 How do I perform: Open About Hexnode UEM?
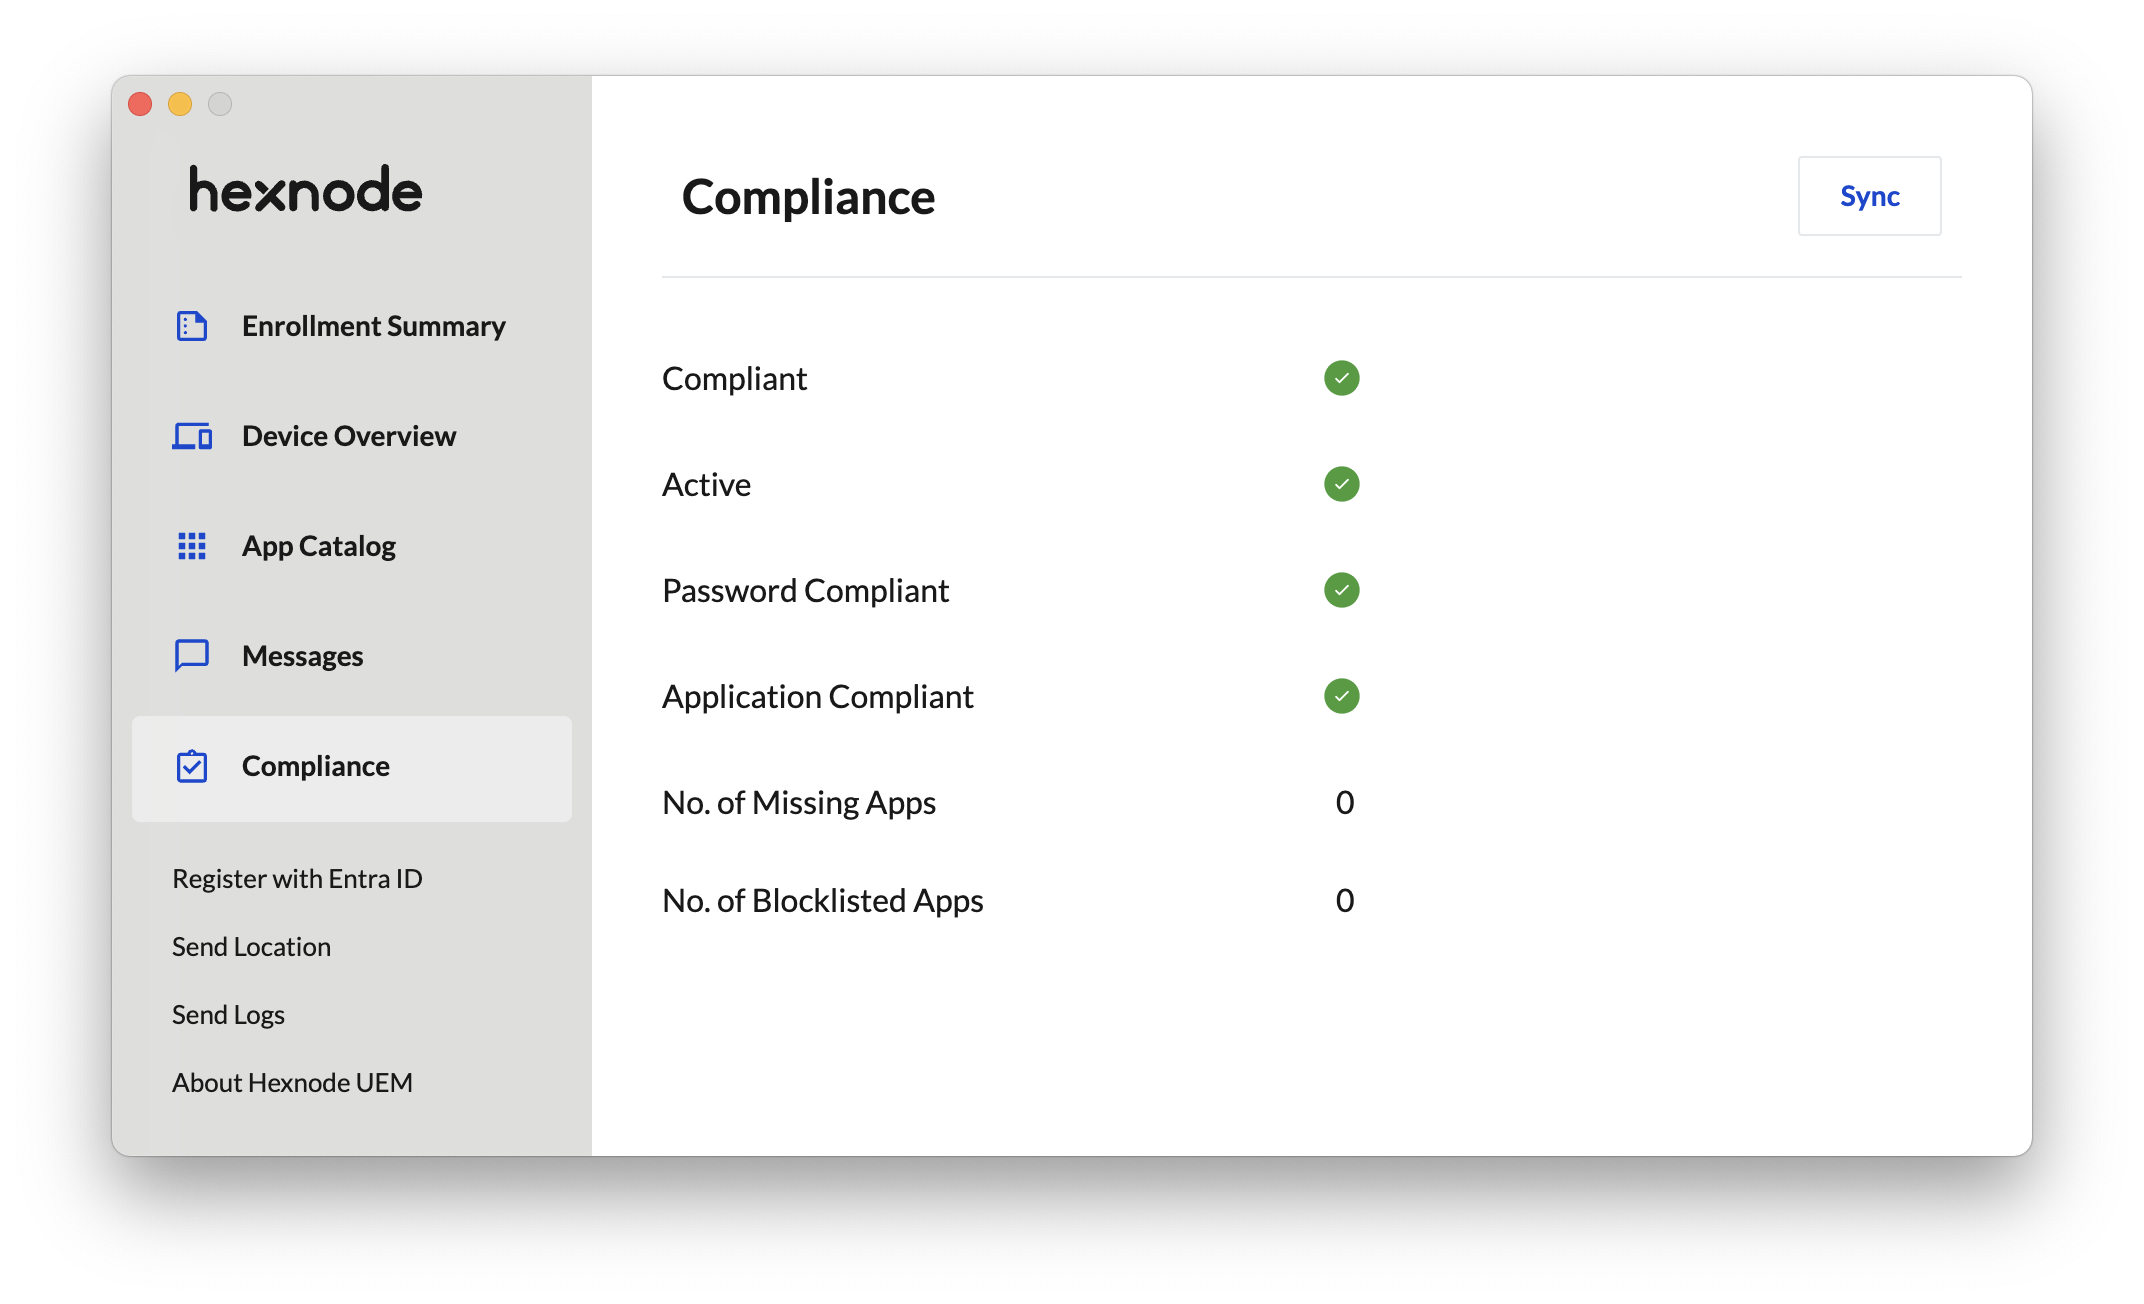pyautogui.click(x=292, y=1082)
